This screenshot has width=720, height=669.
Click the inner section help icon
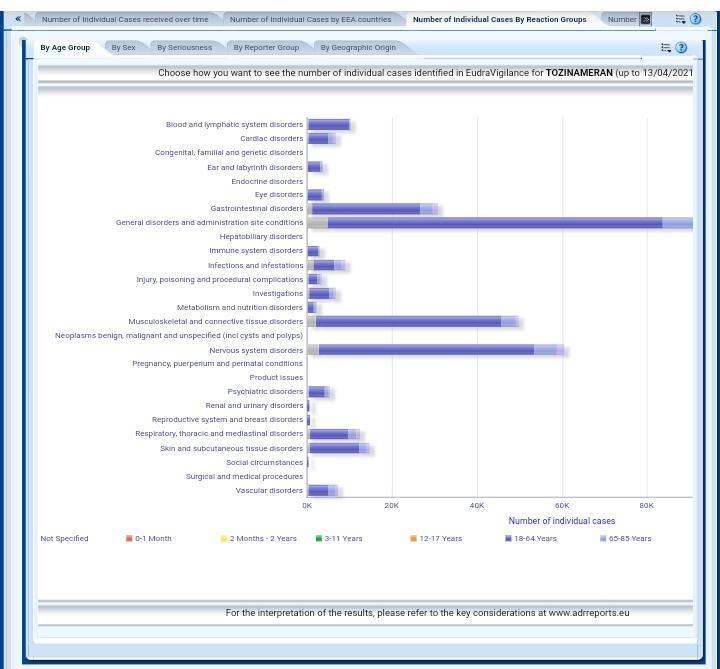[682, 48]
